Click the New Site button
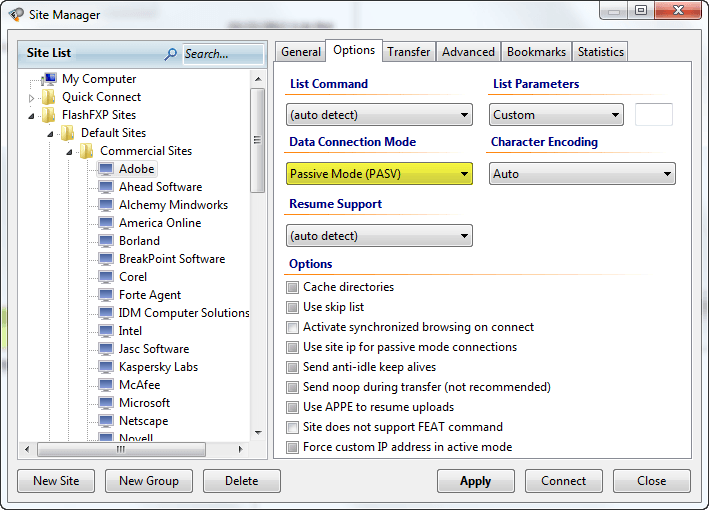This screenshot has height=510, width=709. (56, 481)
